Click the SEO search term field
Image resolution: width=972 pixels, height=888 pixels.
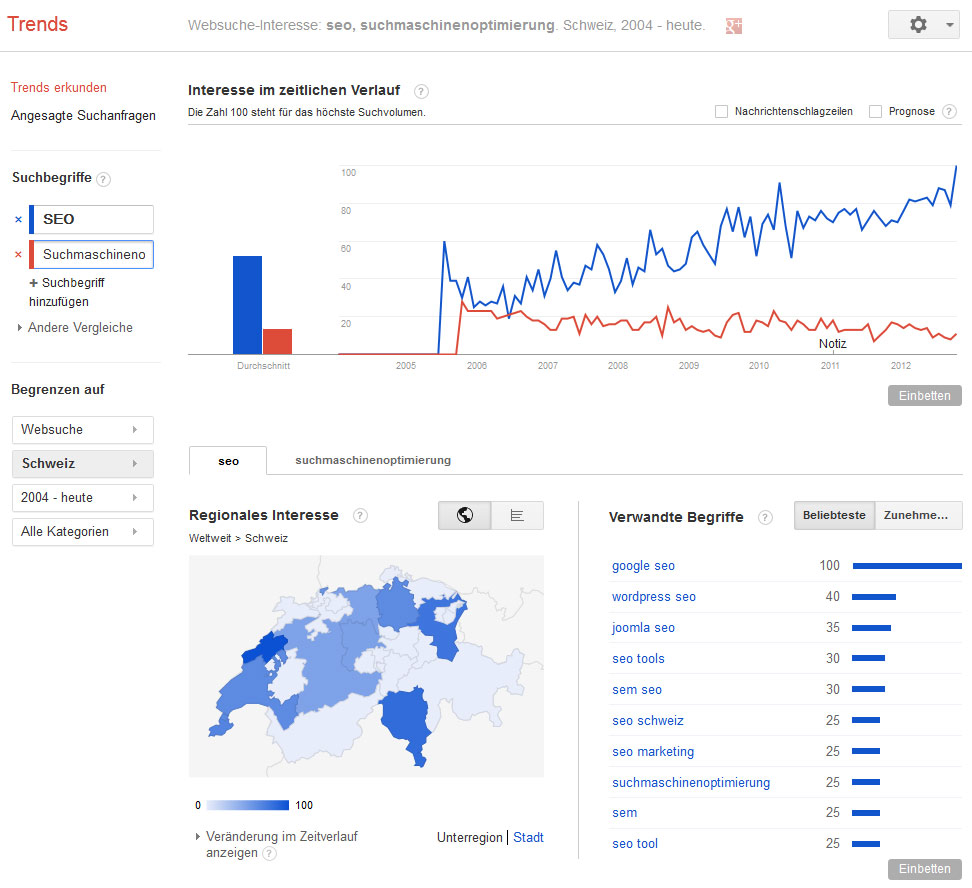[92, 220]
